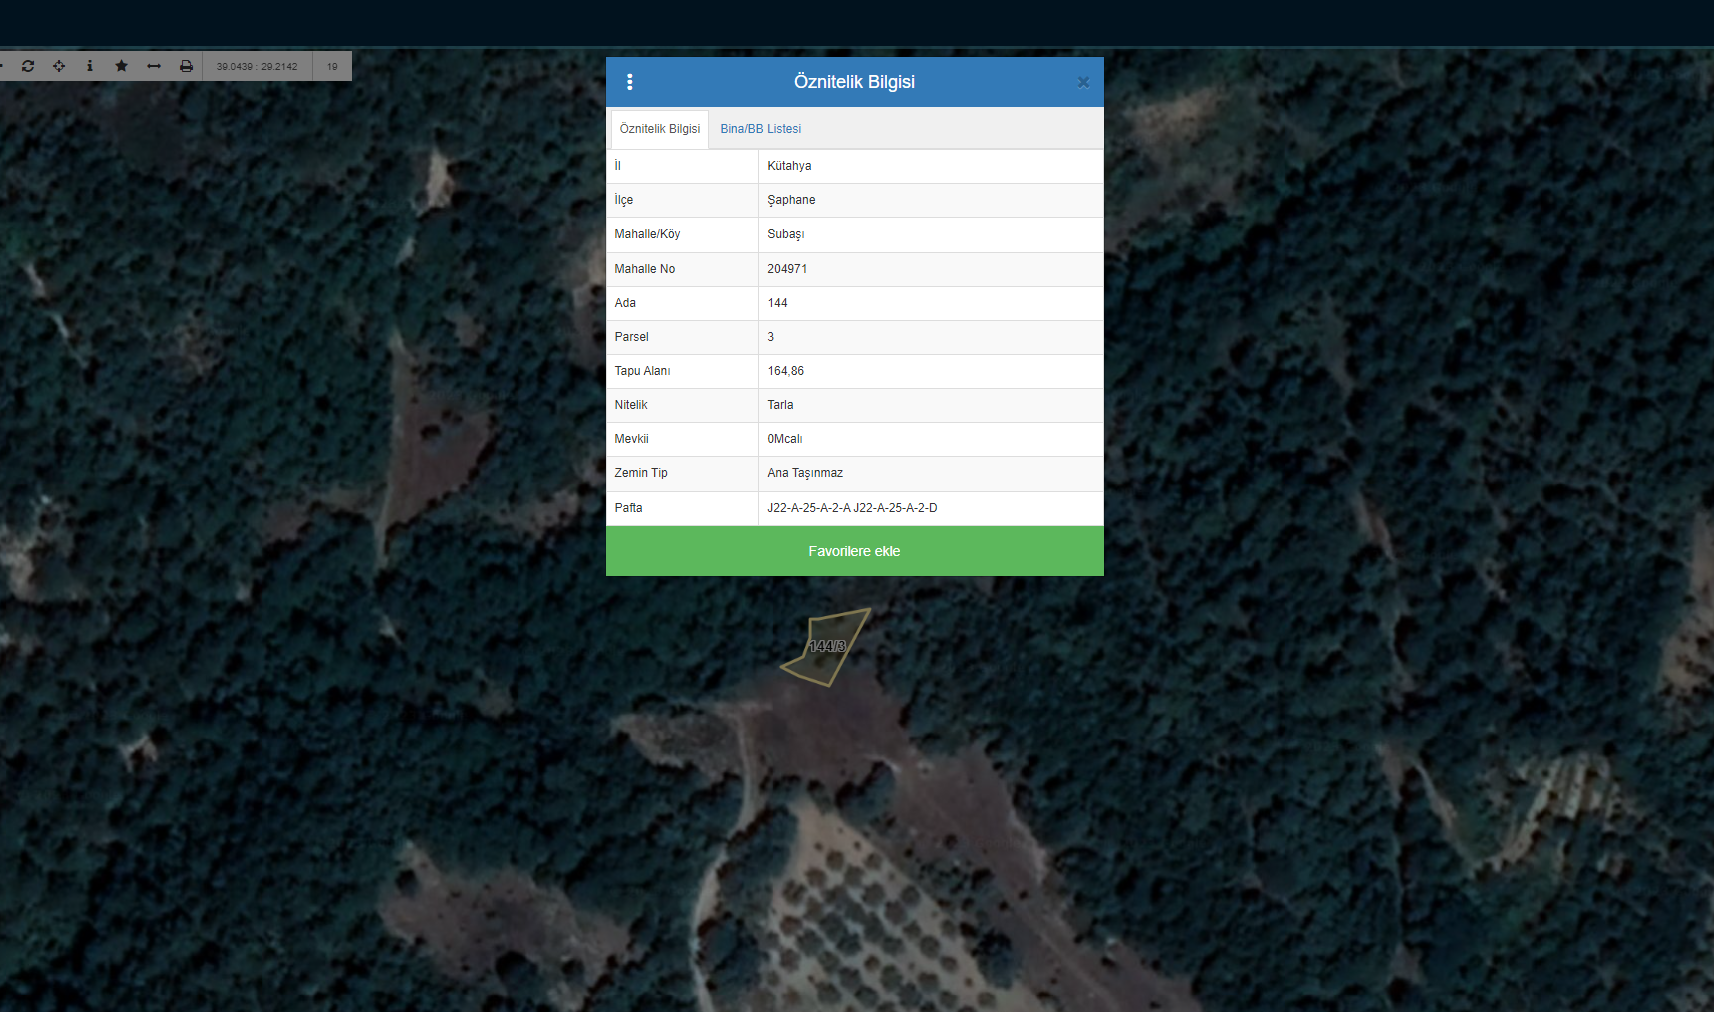Click the Kütahya value in İl row
This screenshot has height=1012, width=1714.
(789, 166)
